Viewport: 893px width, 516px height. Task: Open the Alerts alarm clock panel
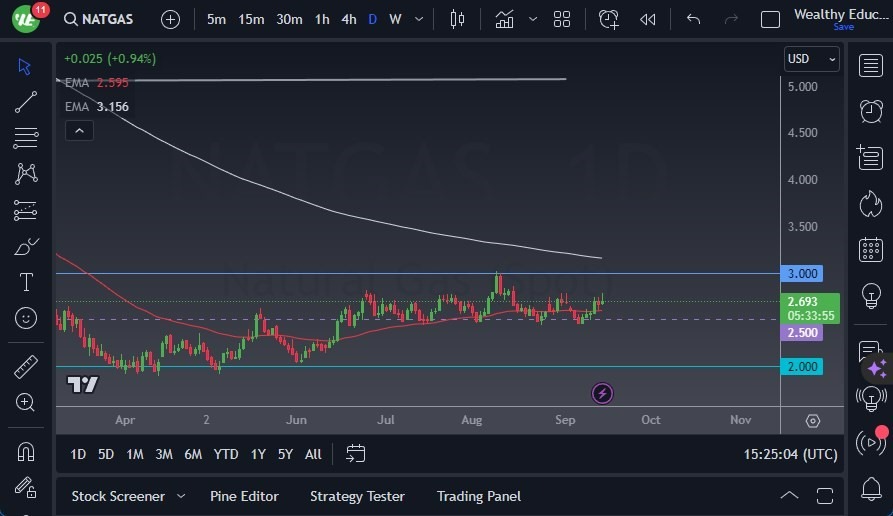click(870, 110)
